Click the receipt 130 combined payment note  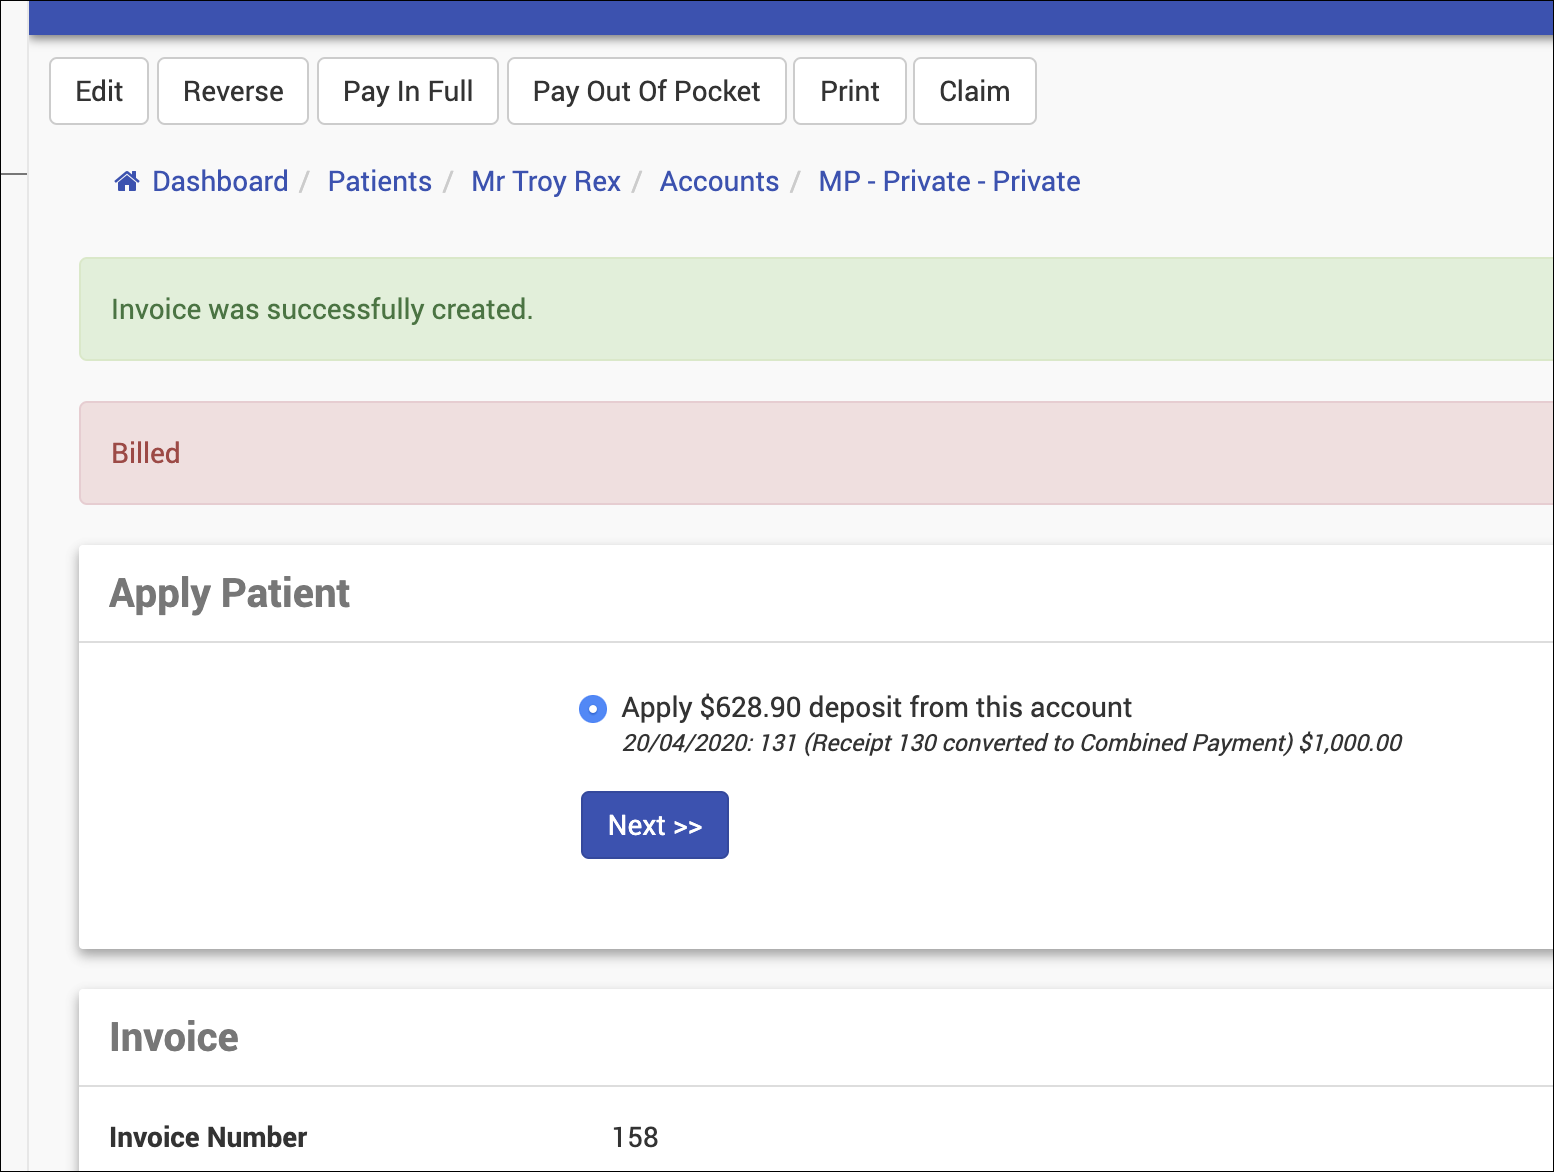click(x=1012, y=743)
